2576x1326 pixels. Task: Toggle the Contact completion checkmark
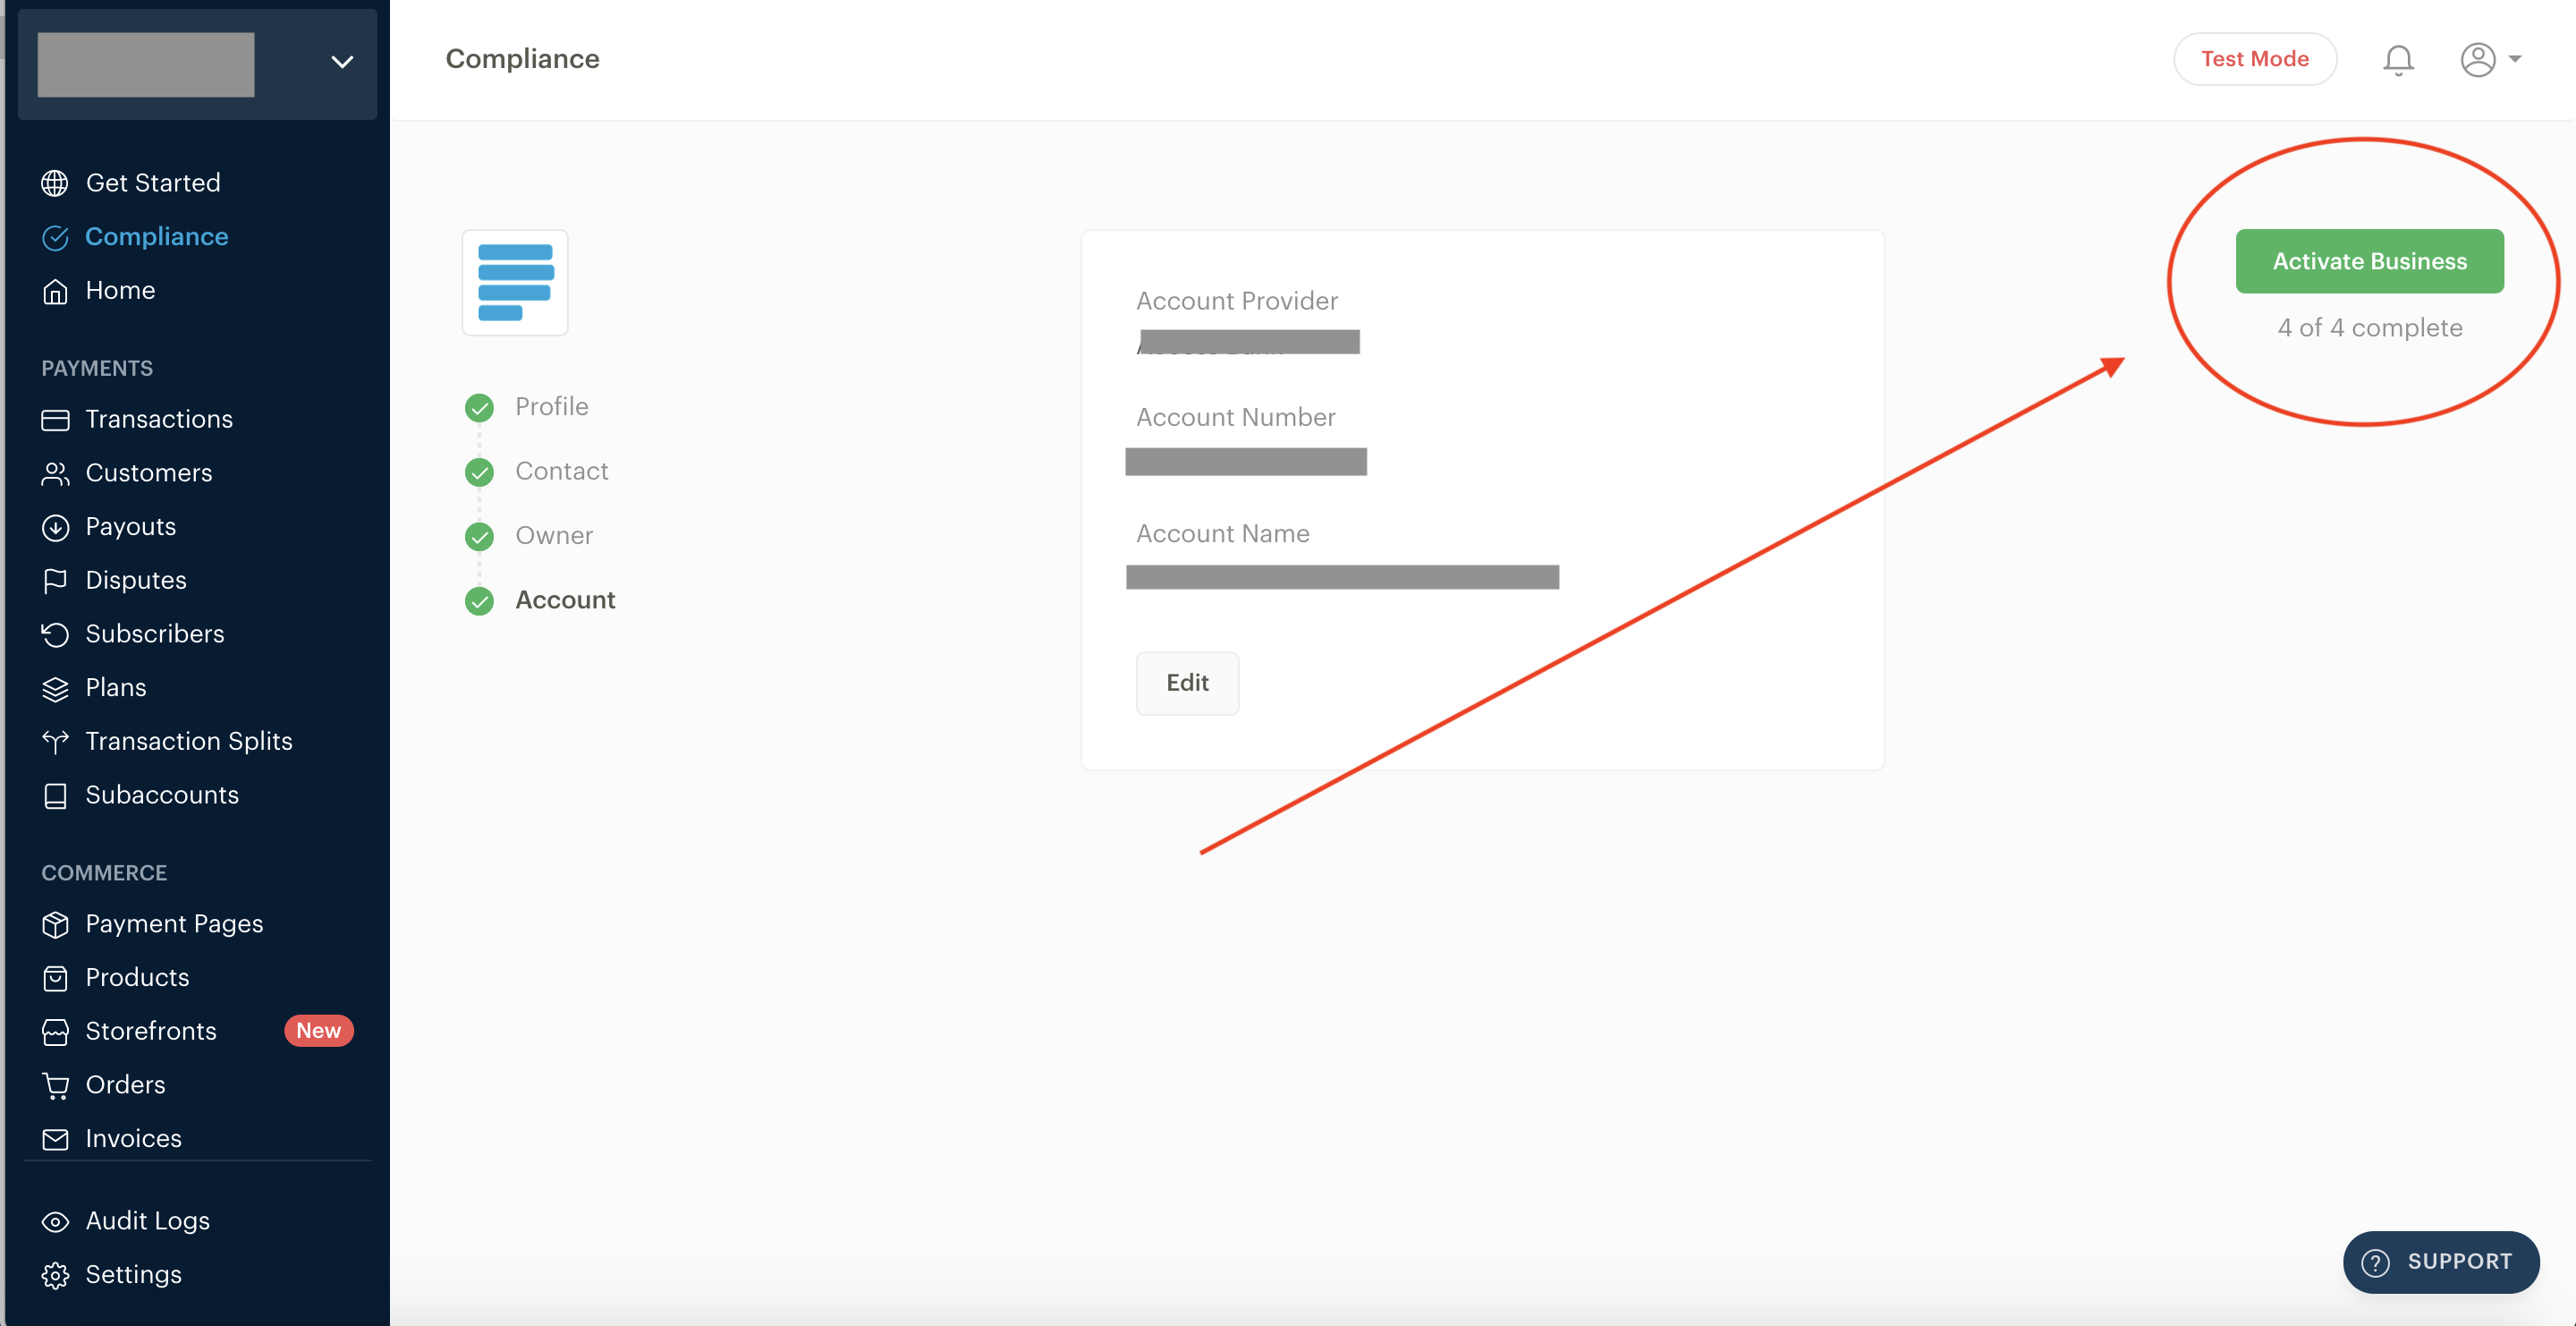(x=479, y=471)
